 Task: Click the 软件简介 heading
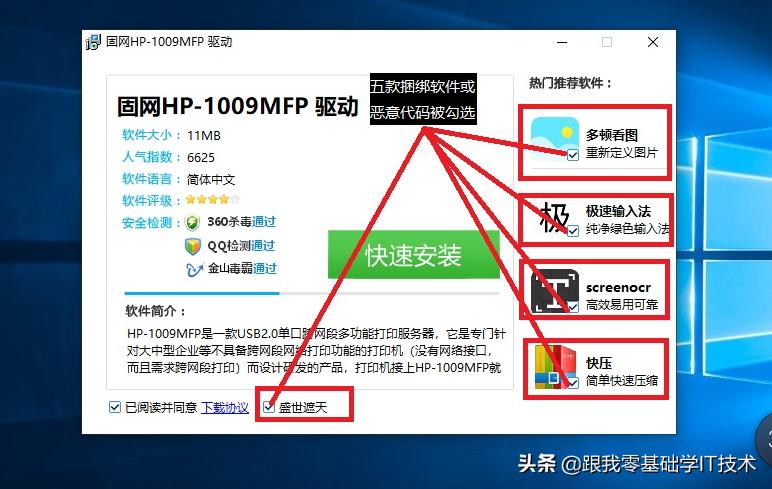pyautogui.click(x=156, y=311)
